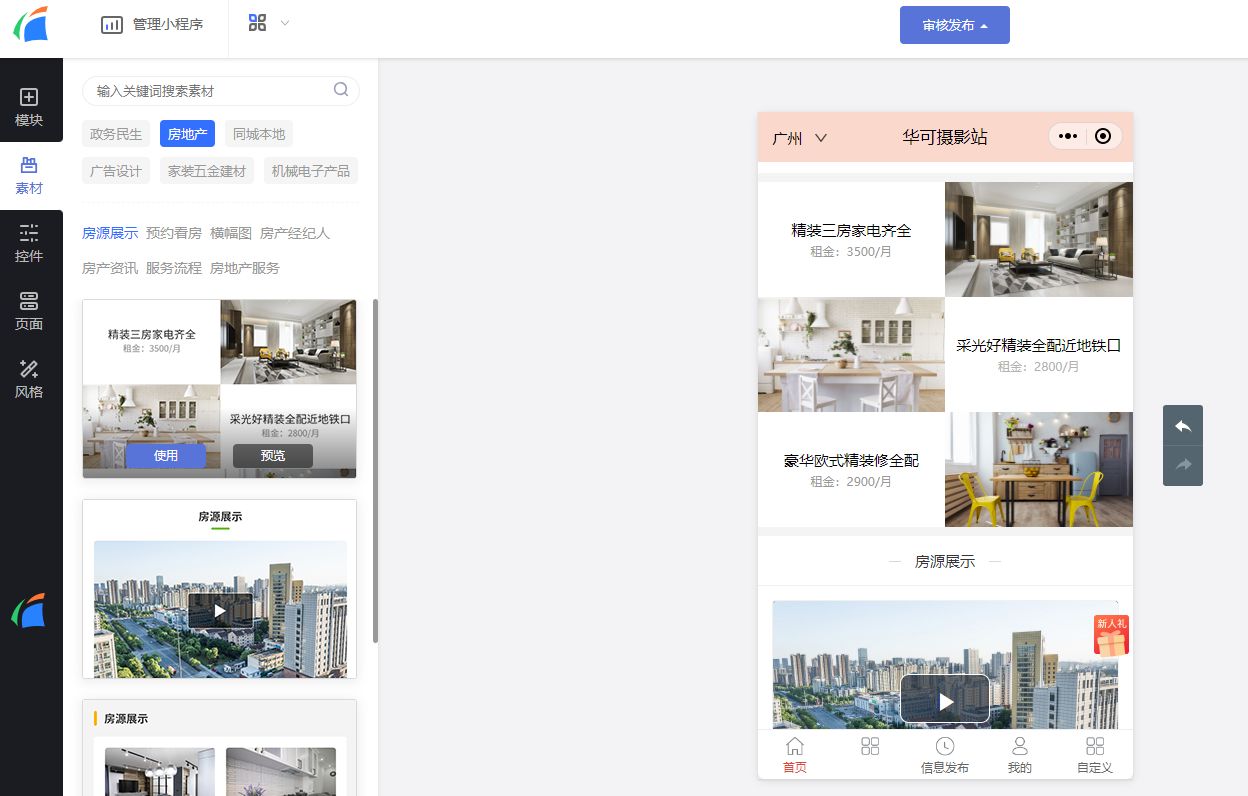Click 采光好精装全配近地铁口 listing in preview
Image resolution: width=1248 pixels, height=796 pixels.
1039,346
